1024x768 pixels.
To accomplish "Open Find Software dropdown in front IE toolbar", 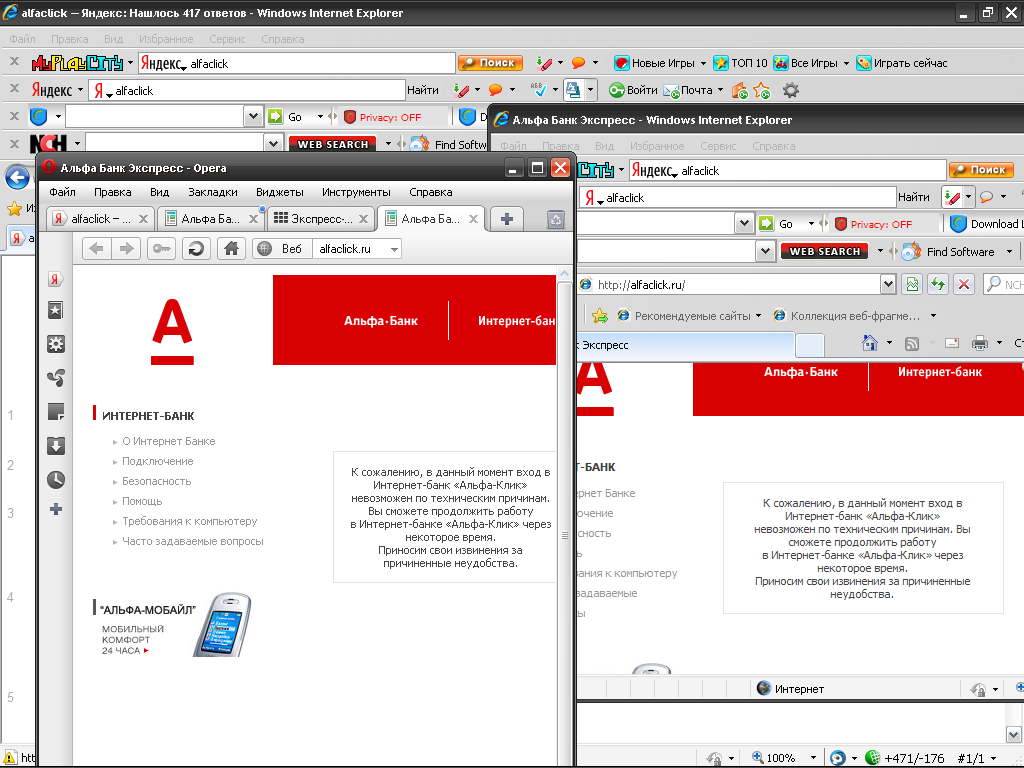I will point(1009,252).
